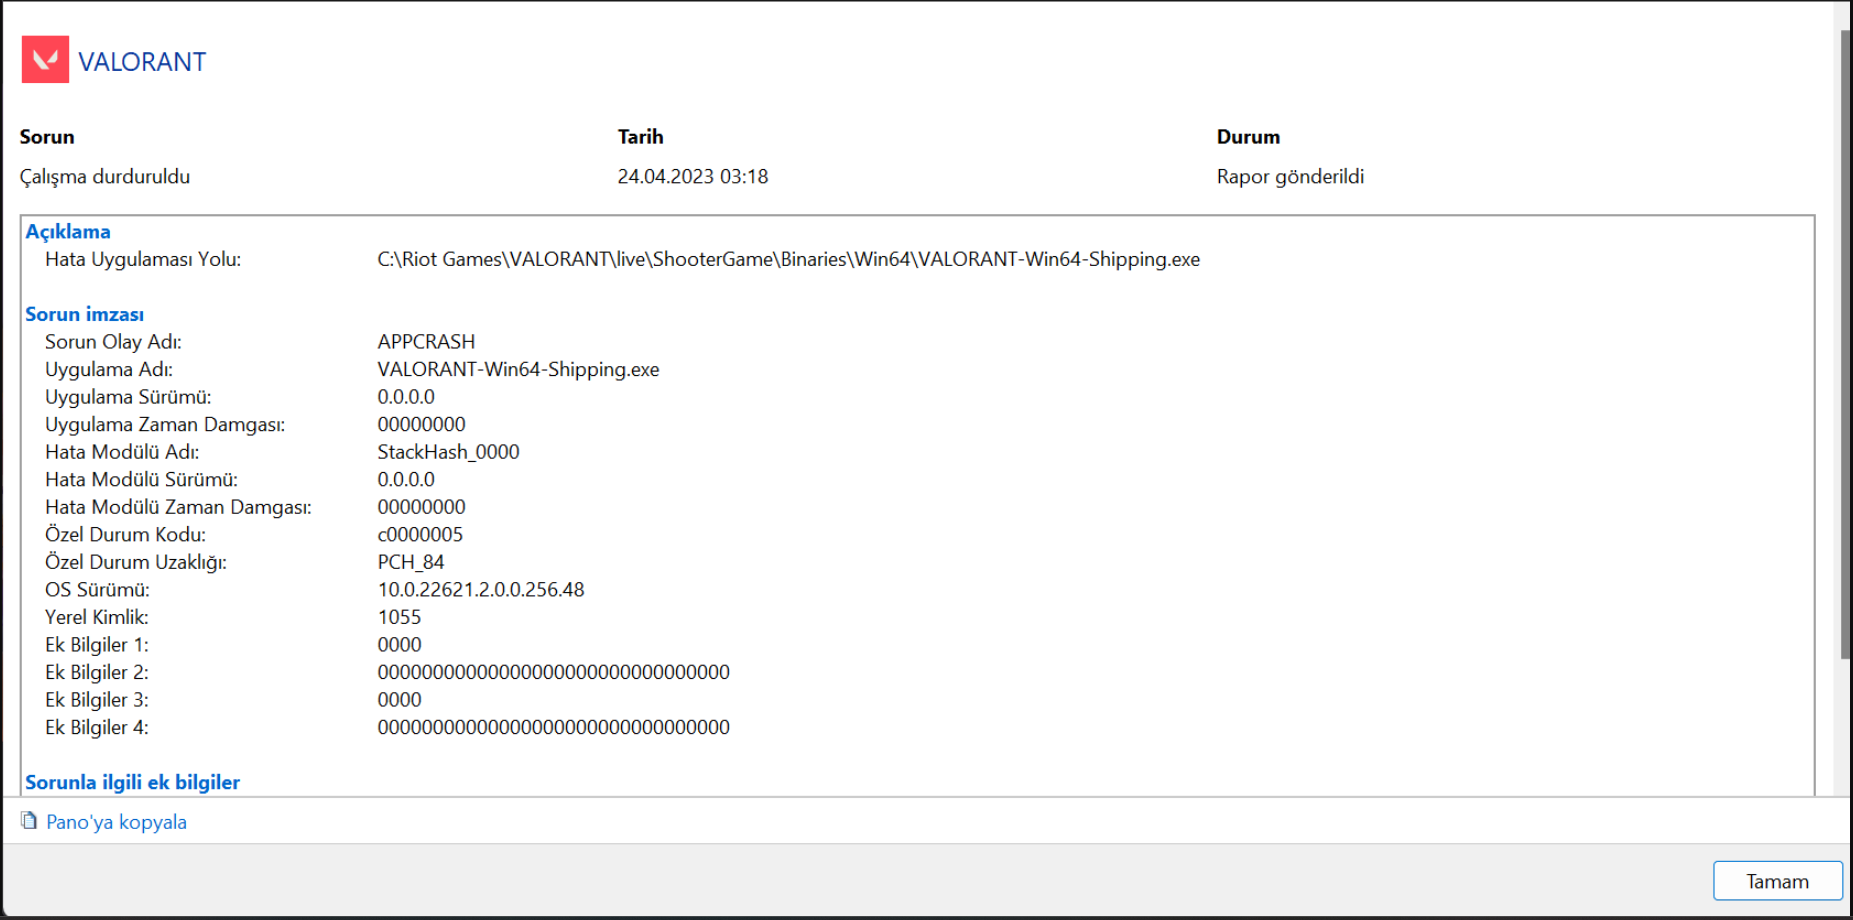Select the APPCRASH event name value
Viewport: 1853px width, 920px height.
427,342
